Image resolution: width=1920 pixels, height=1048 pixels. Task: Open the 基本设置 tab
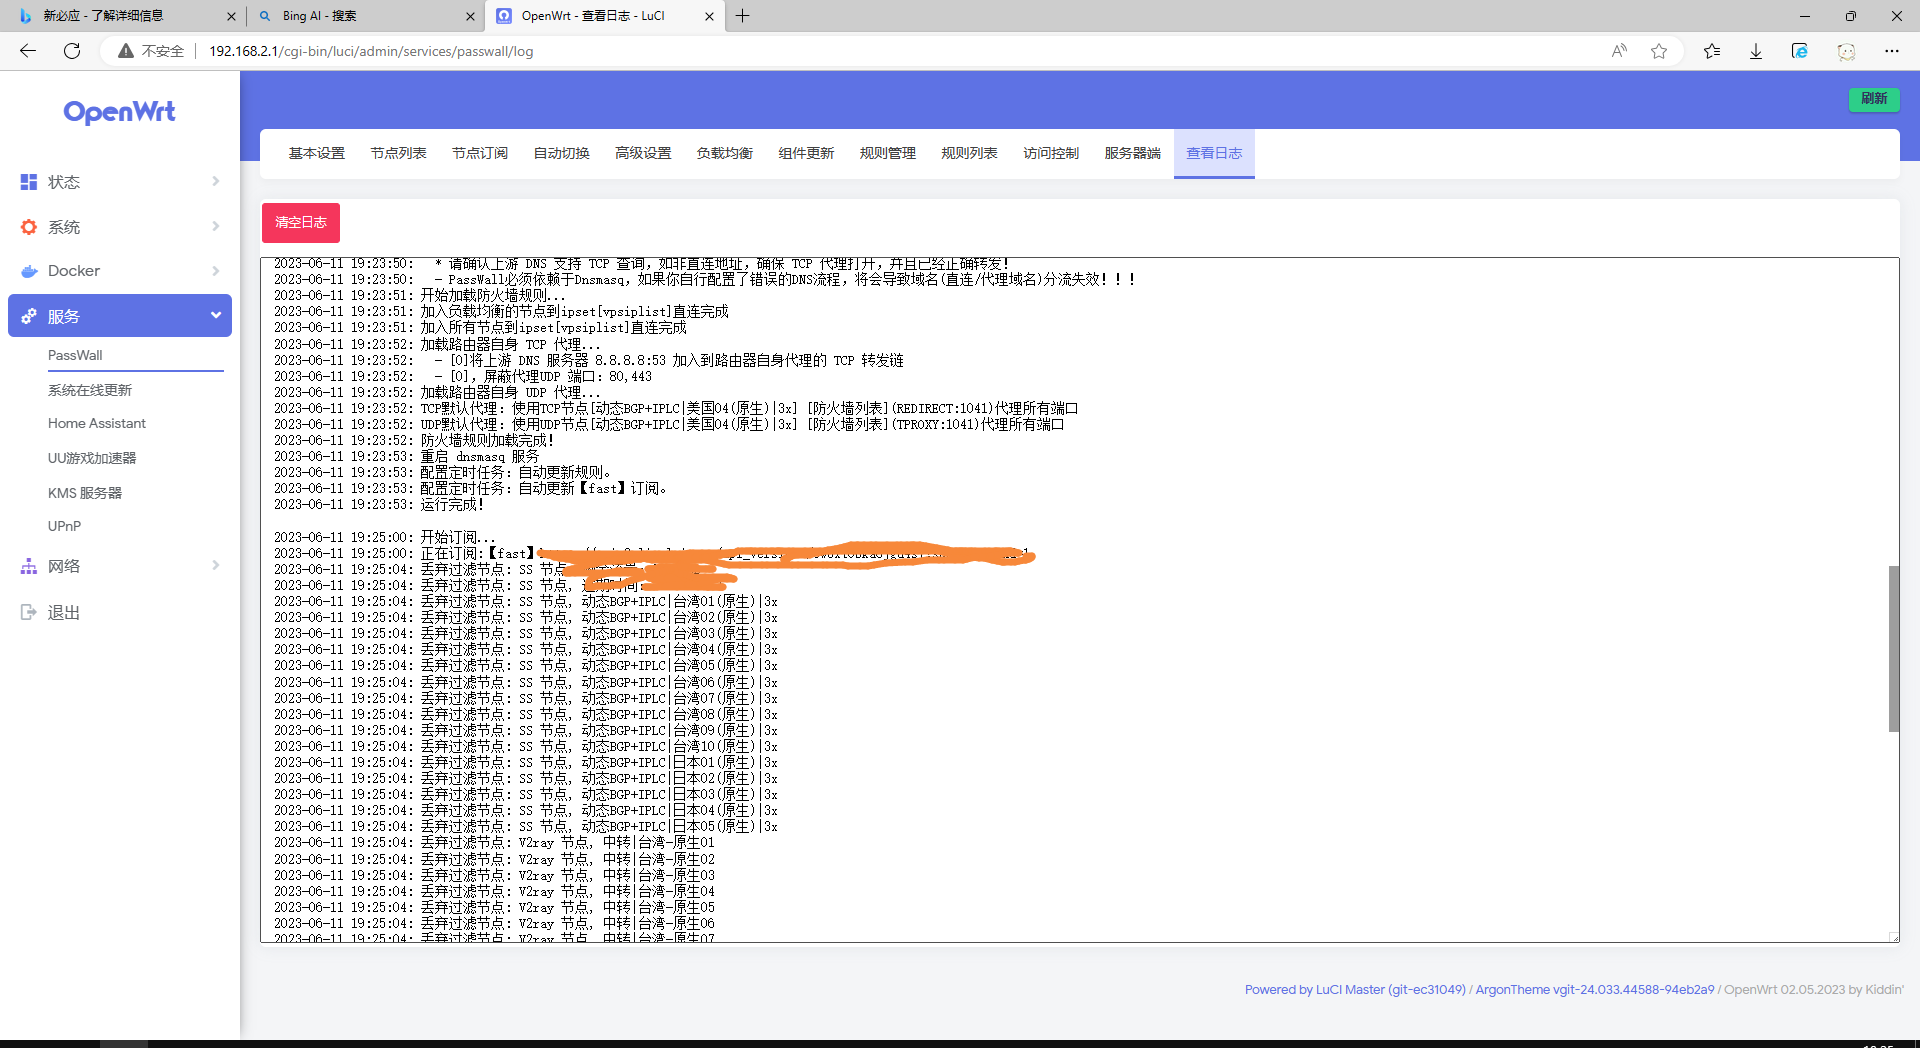point(316,153)
